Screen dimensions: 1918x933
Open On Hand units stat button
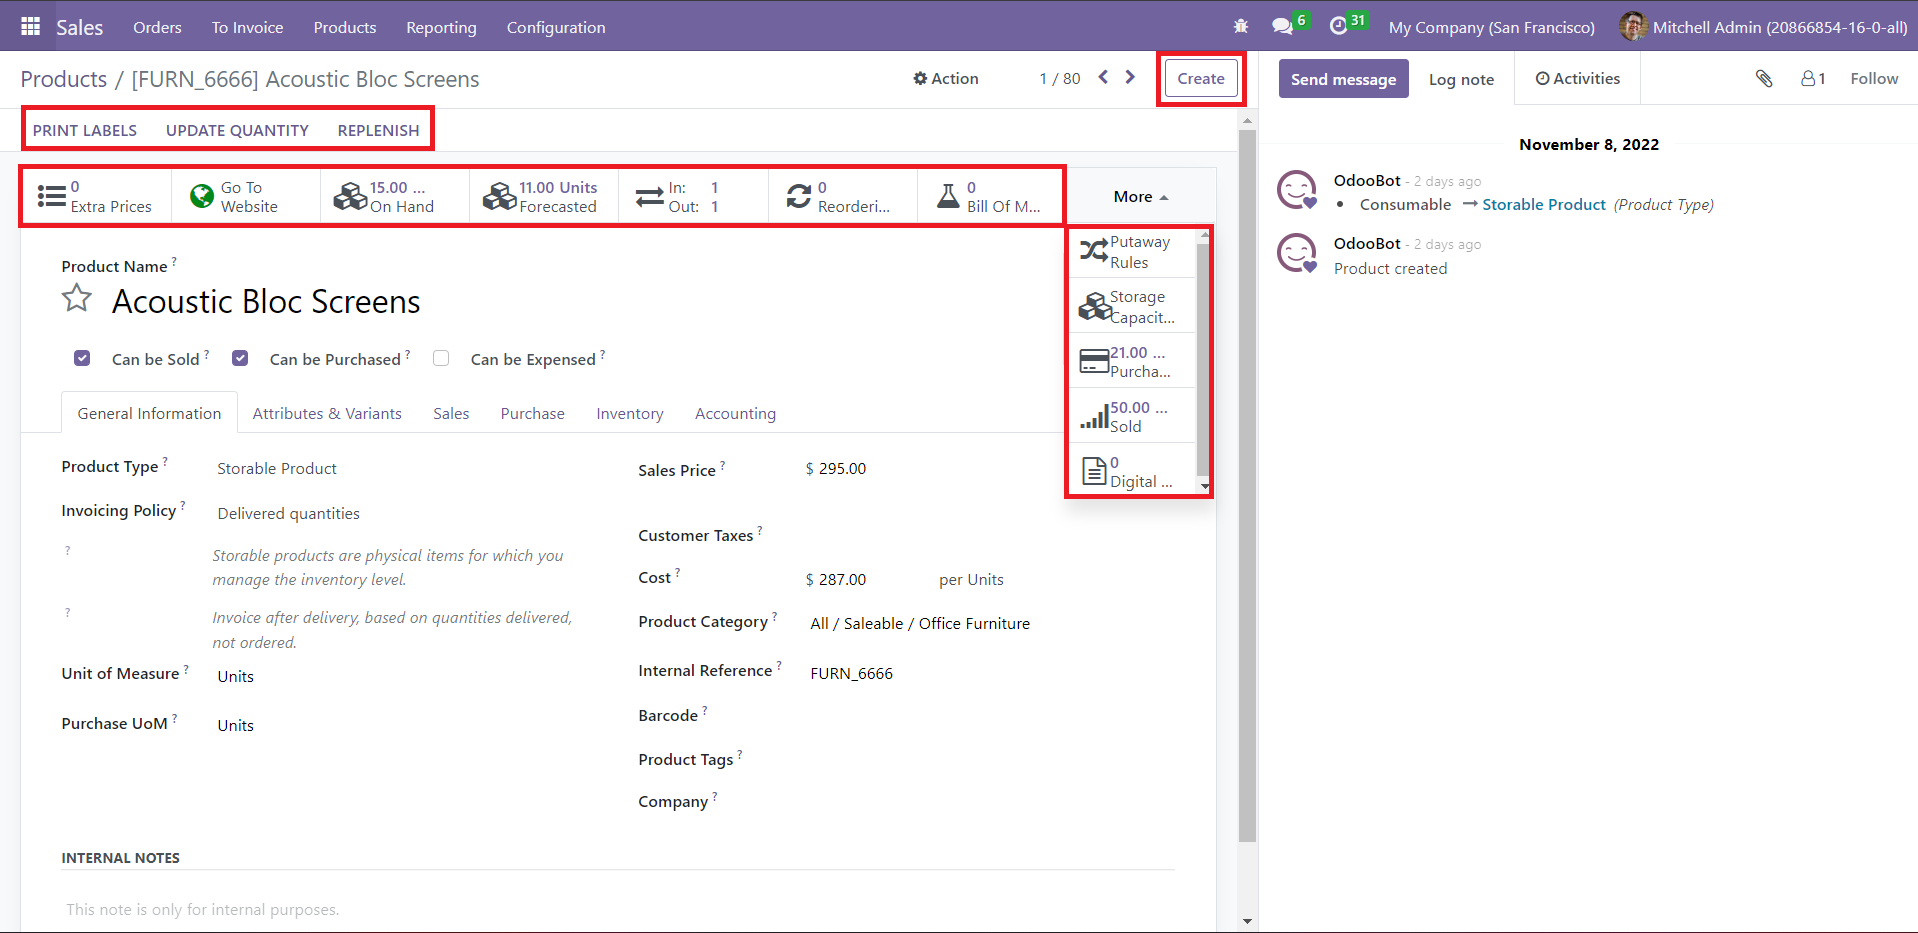tap(395, 197)
